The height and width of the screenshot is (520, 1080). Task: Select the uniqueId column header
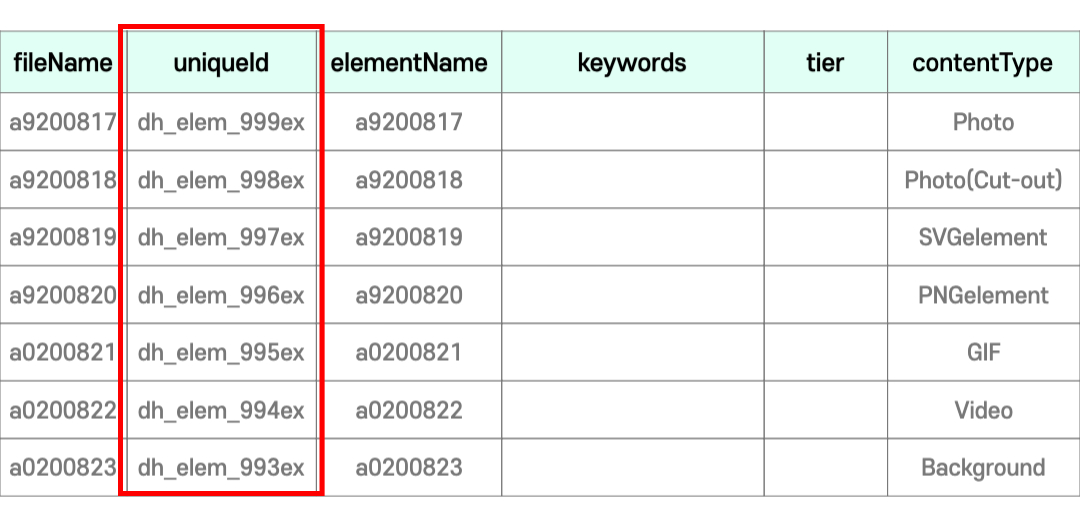[x=221, y=63]
